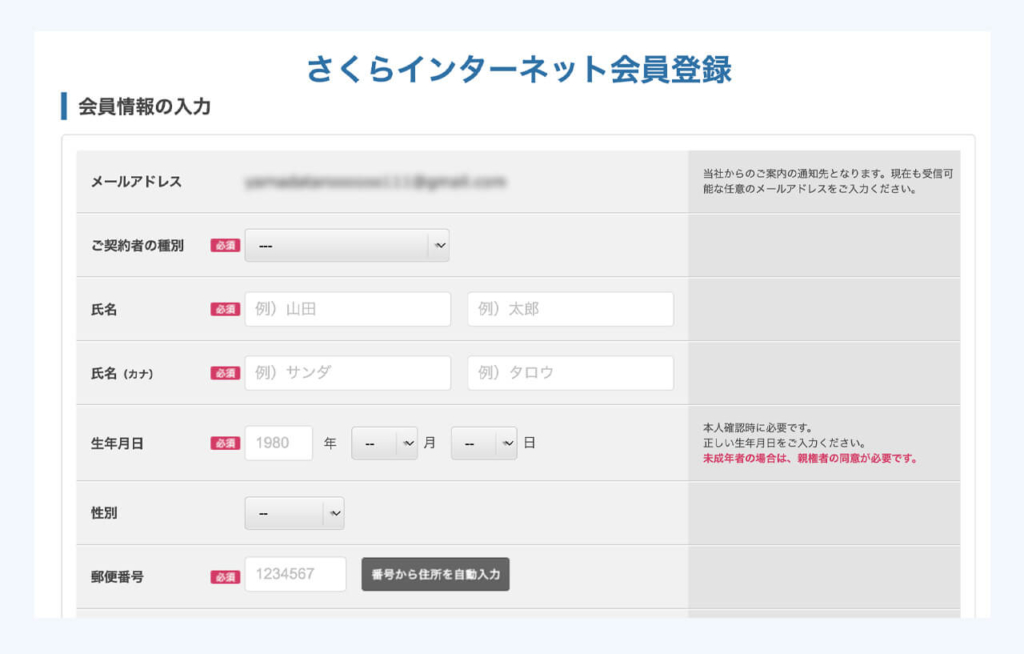The height and width of the screenshot is (654, 1024).
Task: Click the 必須 badge beside 生年月日
Action: point(225,443)
